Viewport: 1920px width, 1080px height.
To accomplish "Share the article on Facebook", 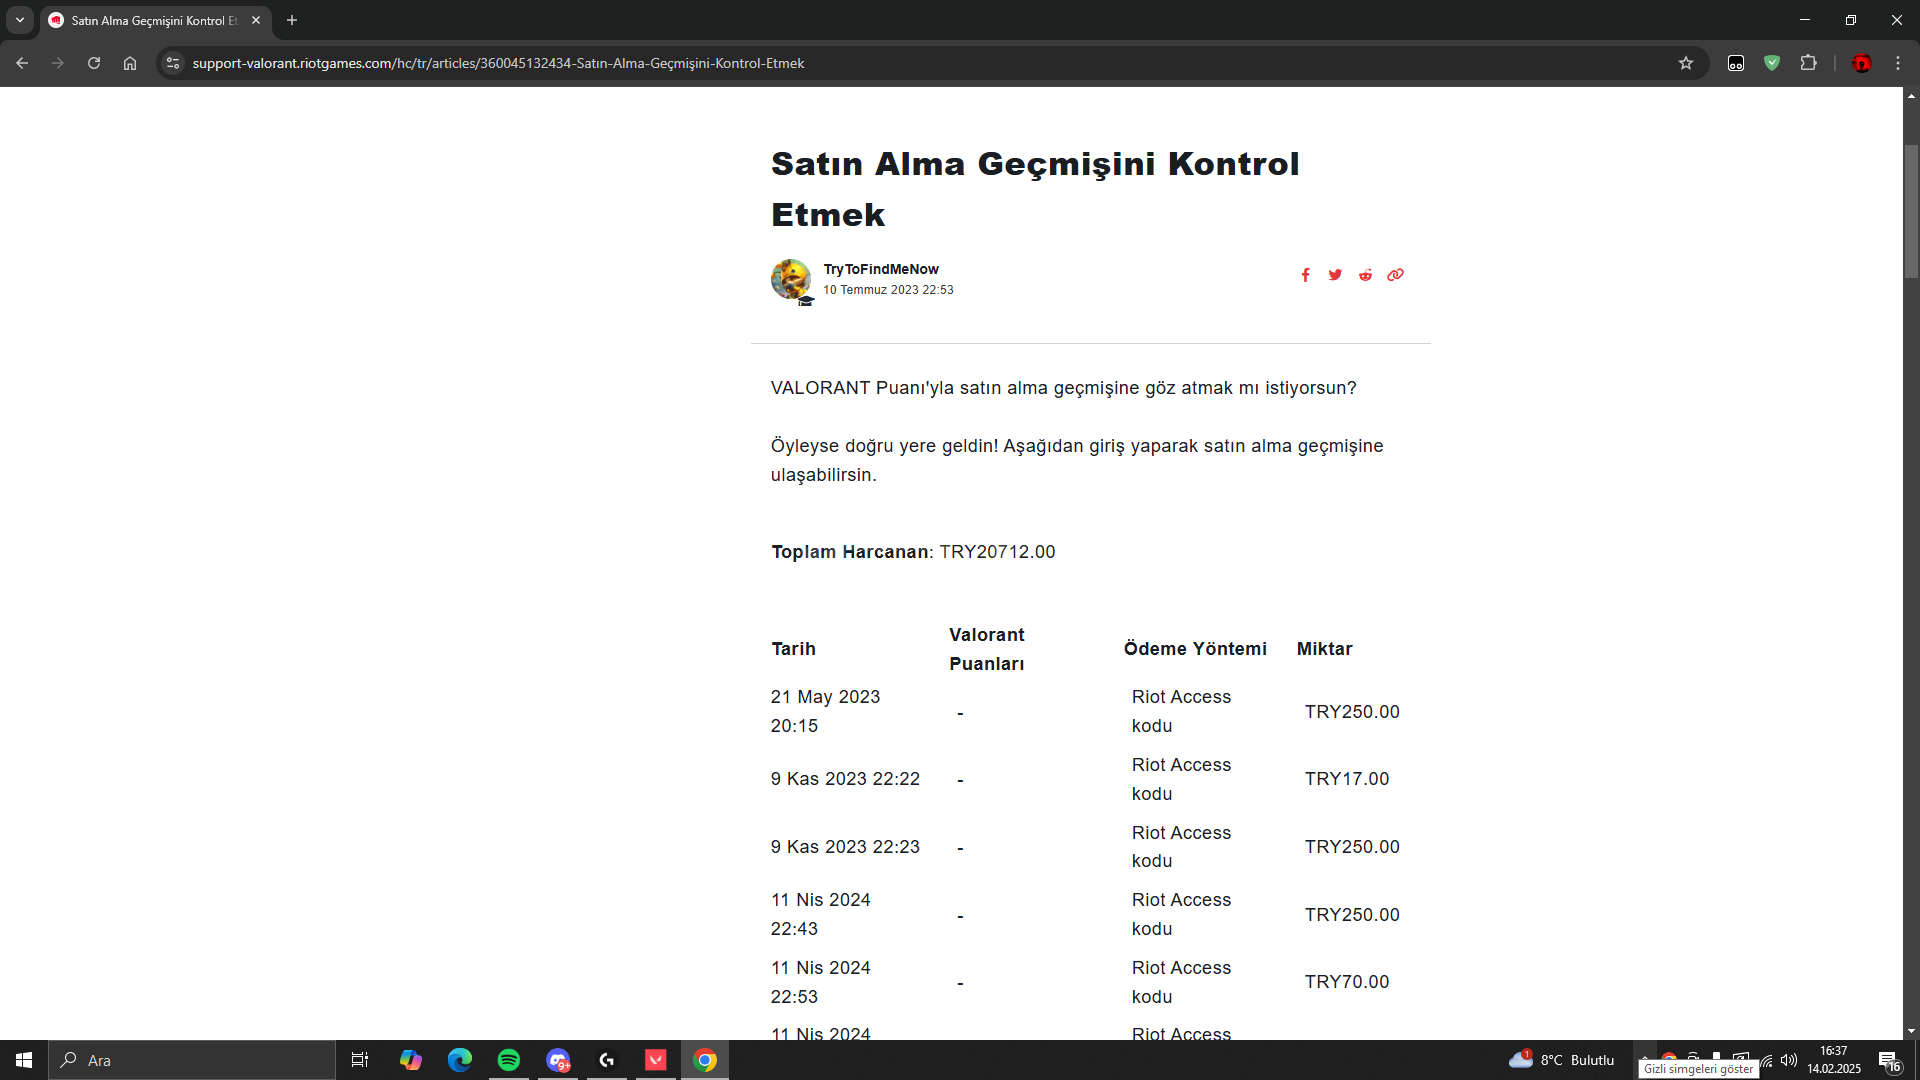I will click(x=1305, y=275).
